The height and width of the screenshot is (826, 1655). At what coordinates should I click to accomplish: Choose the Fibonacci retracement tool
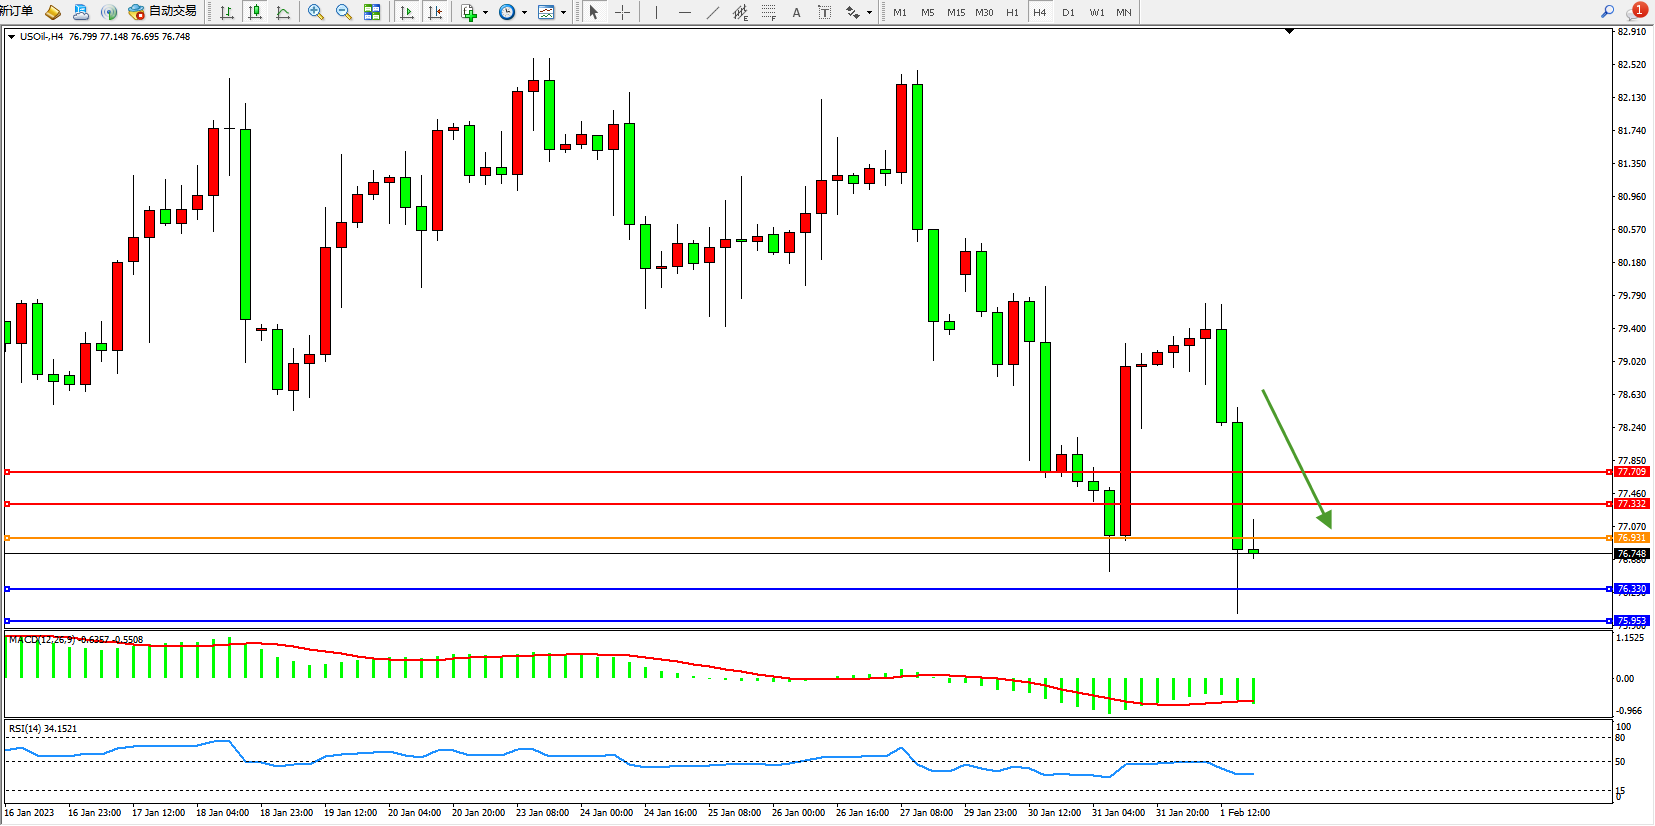(x=768, y=12)
